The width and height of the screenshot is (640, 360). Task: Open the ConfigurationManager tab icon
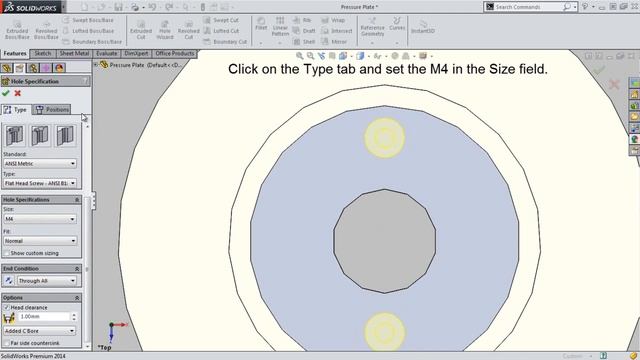pos(33,68)
